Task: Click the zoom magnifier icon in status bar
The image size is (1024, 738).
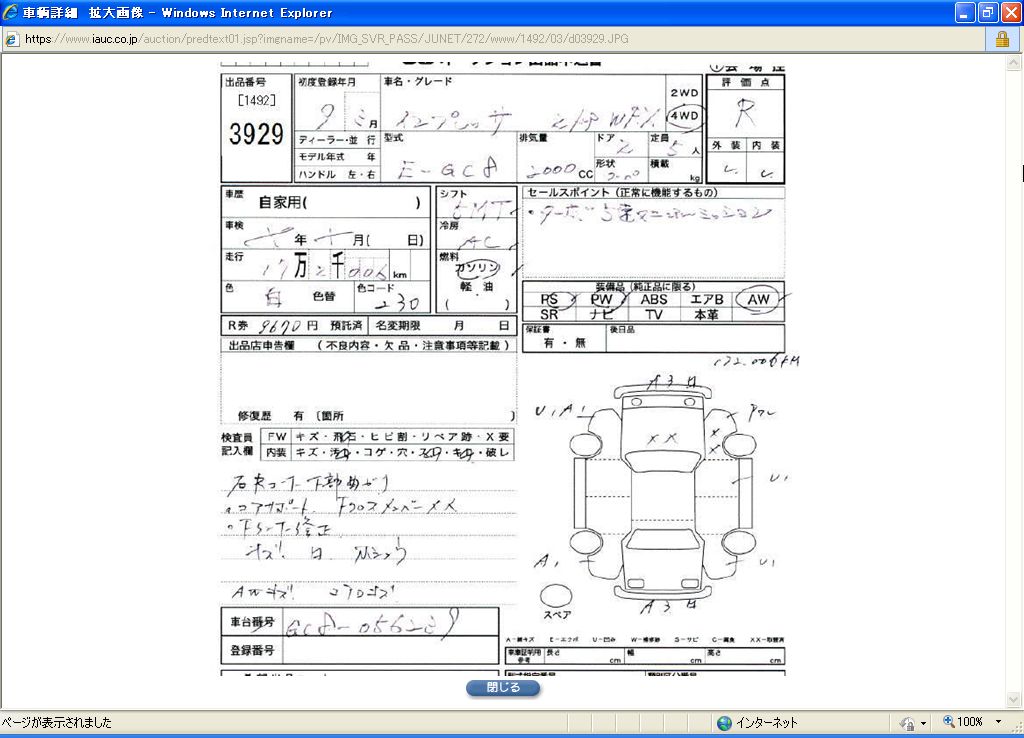Action: (947, 722)
